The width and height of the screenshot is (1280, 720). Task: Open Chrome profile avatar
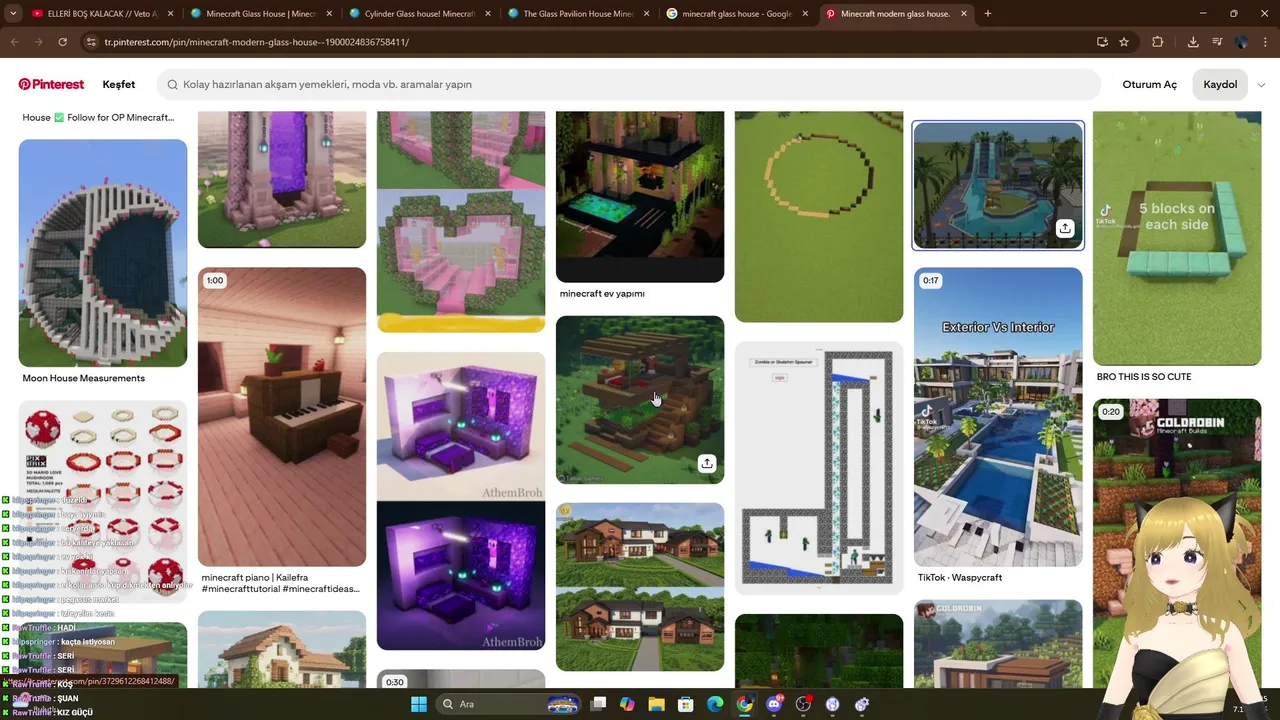click(1241, 42)
